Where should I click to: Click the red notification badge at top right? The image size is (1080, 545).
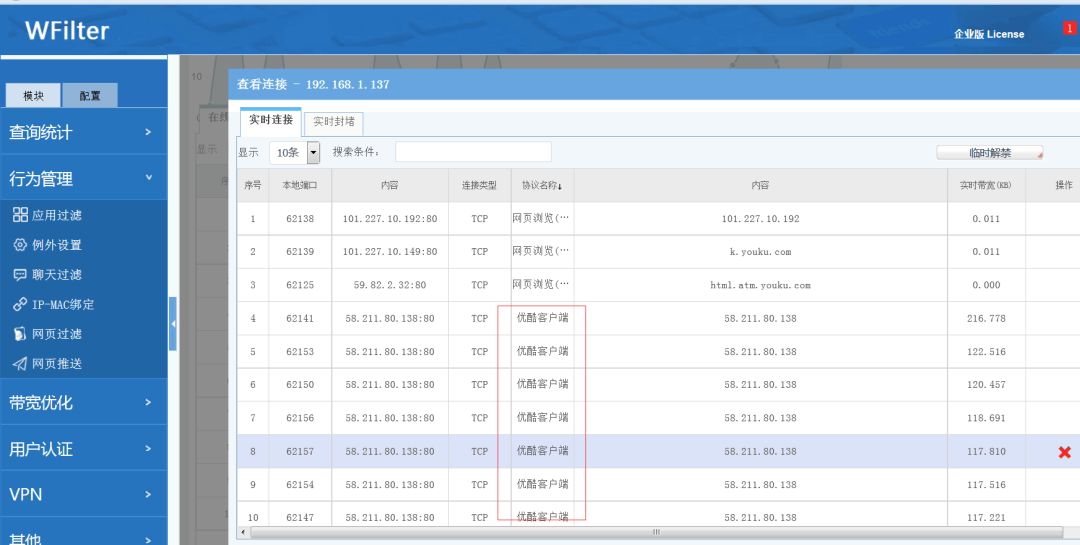tap(1069, 29)
